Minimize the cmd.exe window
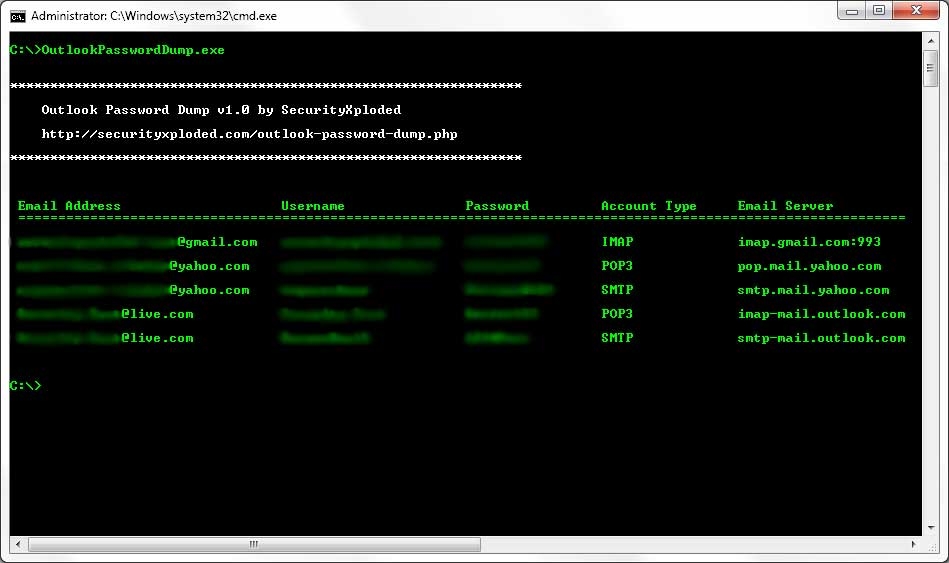 click(x=852, y=11)
